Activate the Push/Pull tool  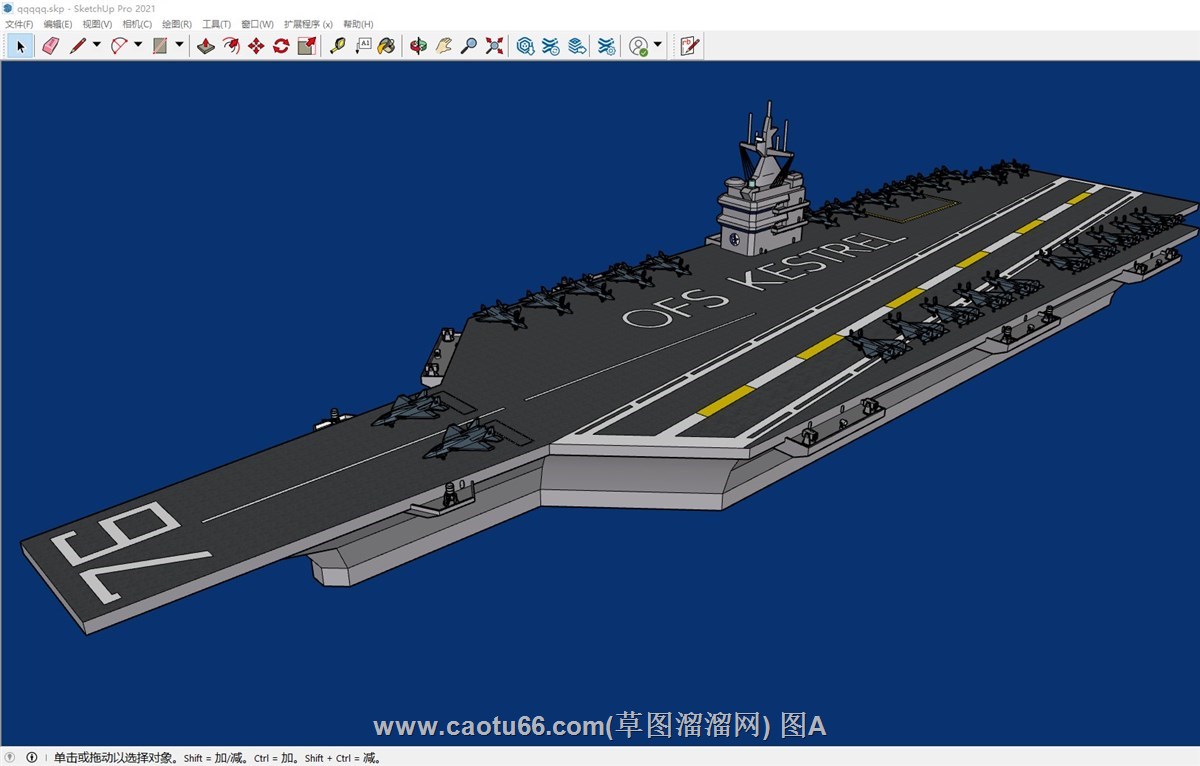[x=206, y=46]
